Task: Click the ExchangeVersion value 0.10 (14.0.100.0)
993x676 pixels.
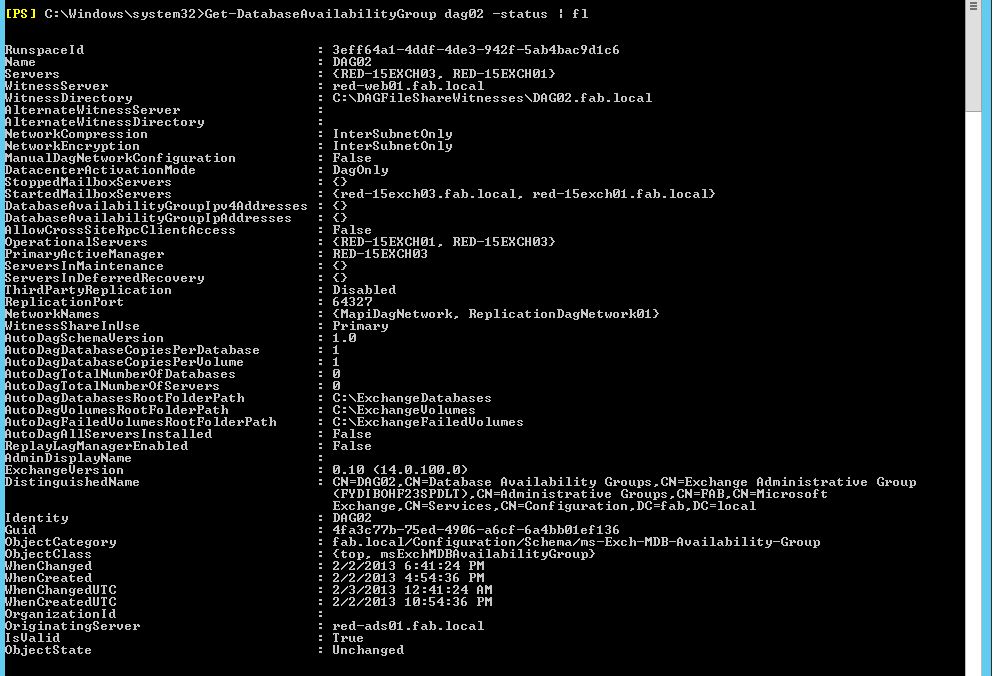Action: [x=400, y=470]
